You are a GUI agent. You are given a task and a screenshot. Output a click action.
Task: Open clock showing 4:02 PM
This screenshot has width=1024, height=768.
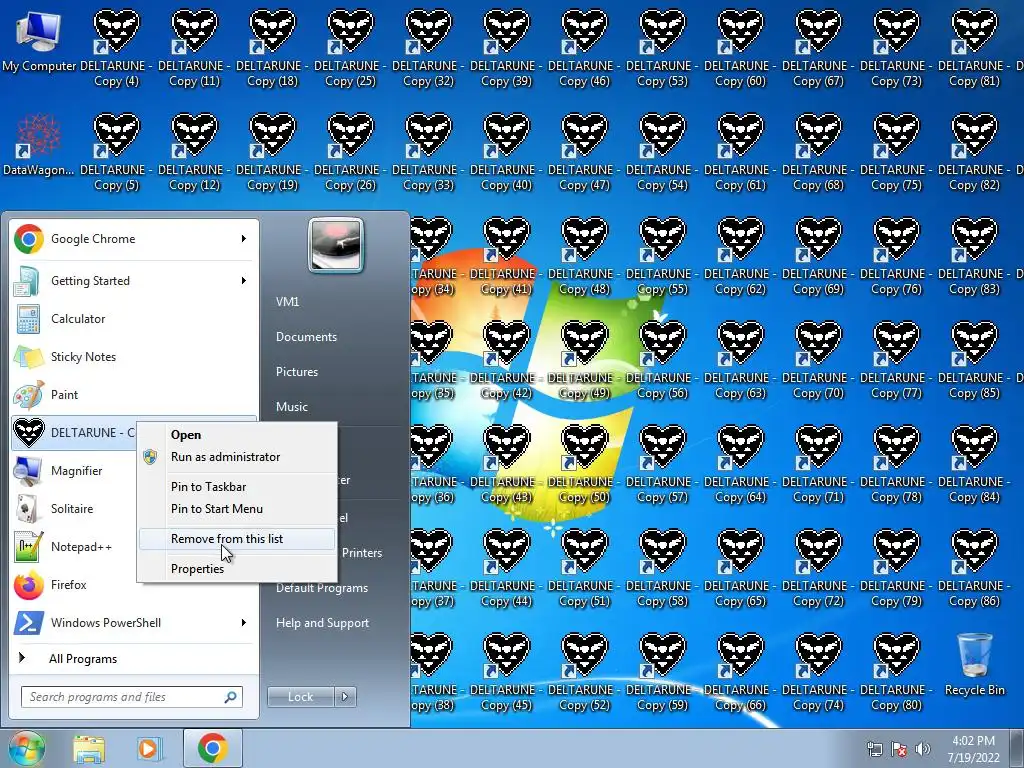coord(973,748)
